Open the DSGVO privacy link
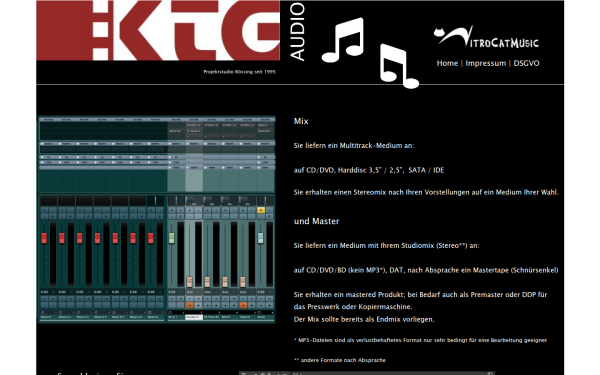This screenshot has width=600, height=375. click(x=526, y=64)
